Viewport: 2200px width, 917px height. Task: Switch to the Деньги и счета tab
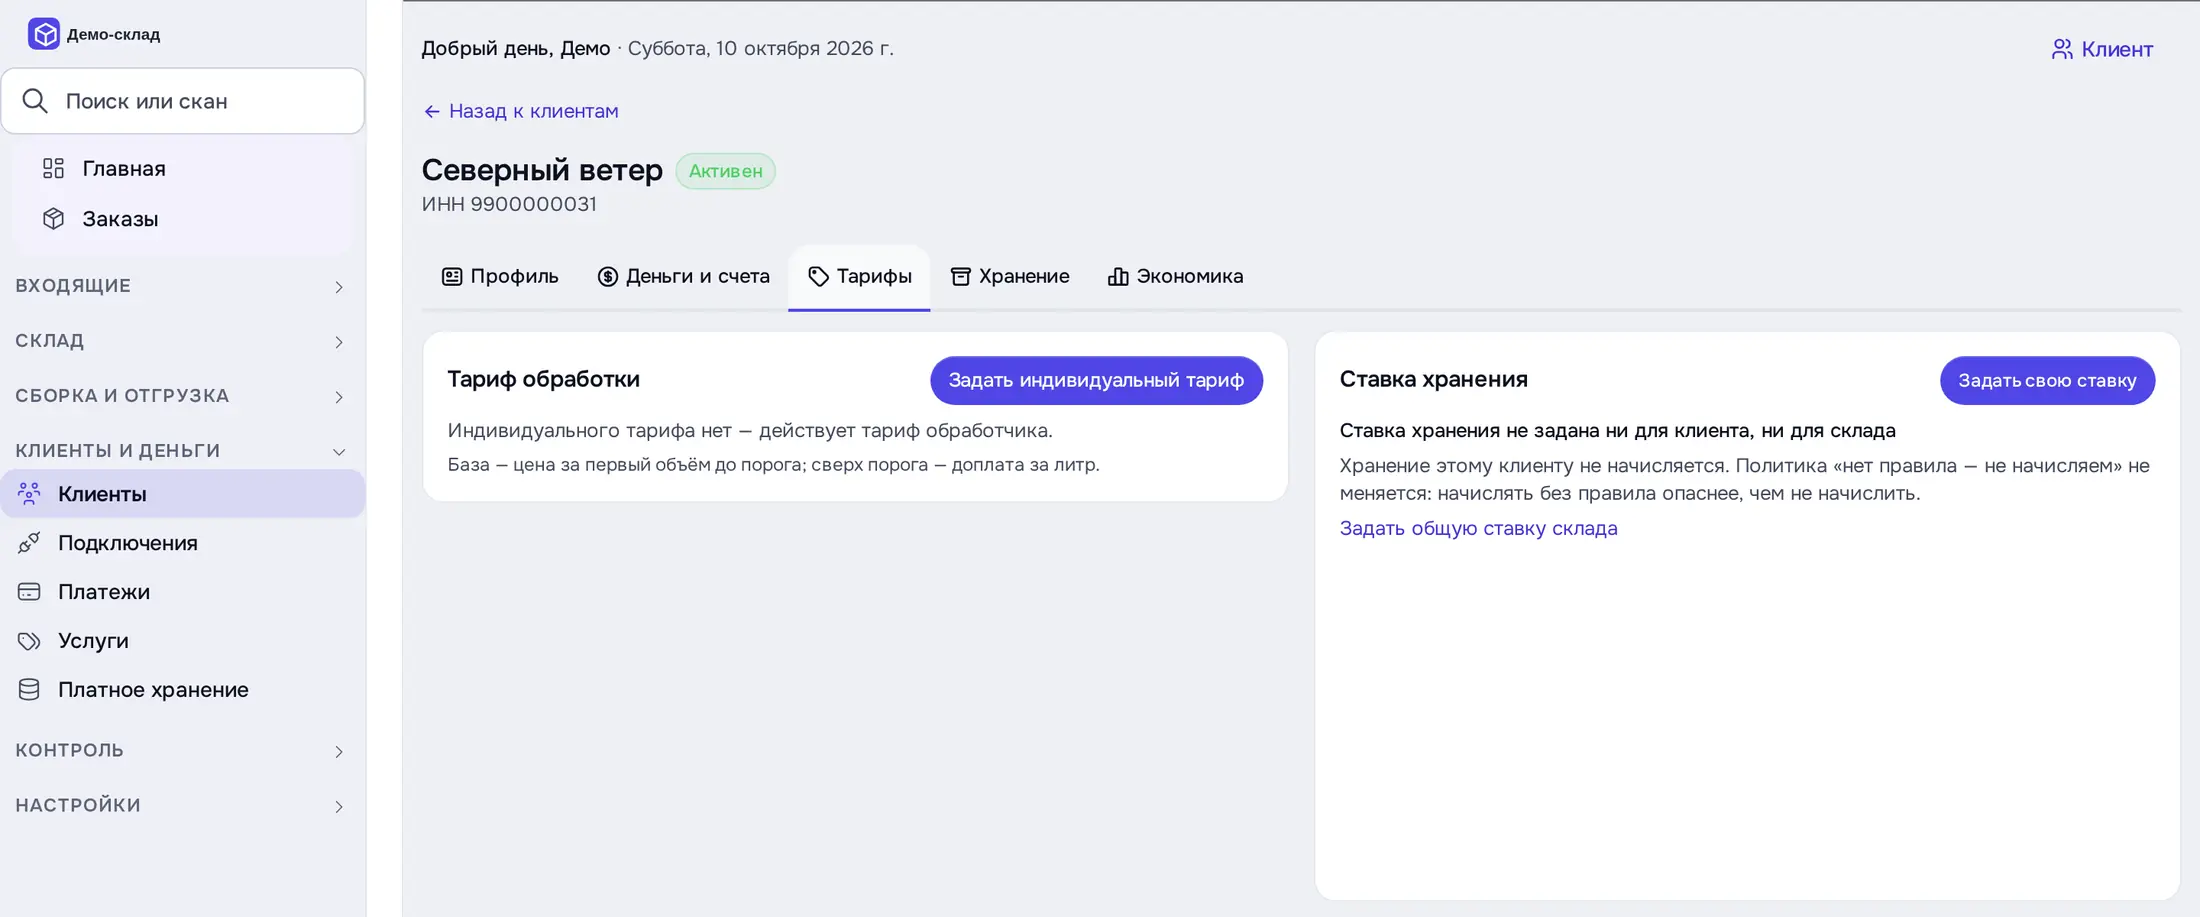[x=684, y=276]
